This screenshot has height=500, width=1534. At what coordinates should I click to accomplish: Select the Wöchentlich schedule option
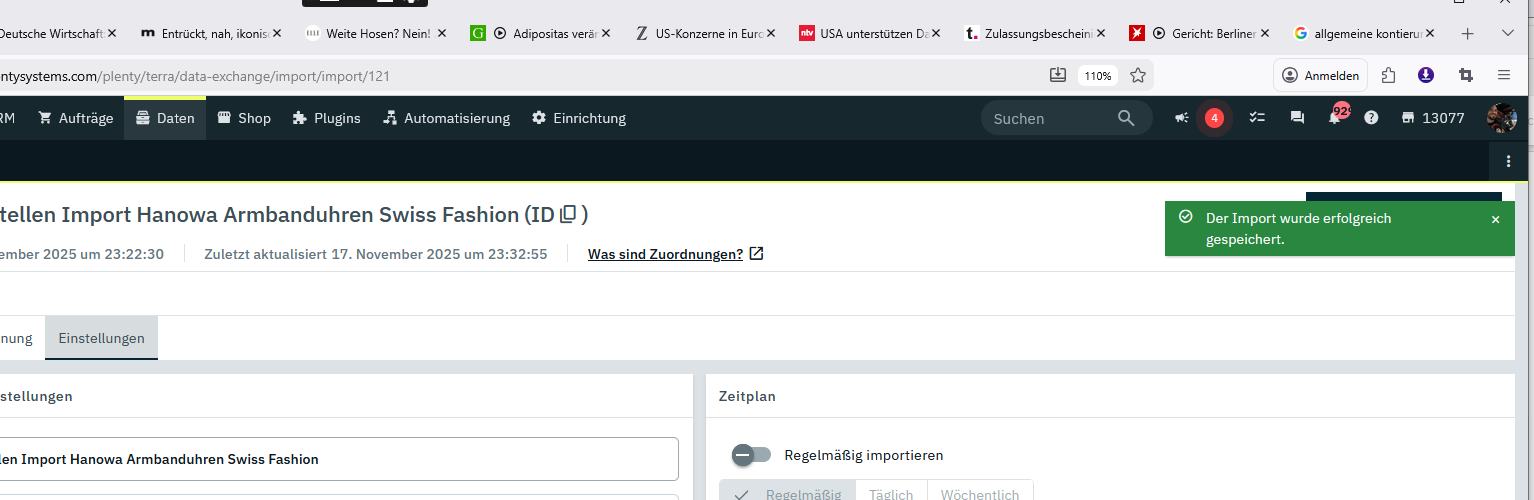(979, 493)
